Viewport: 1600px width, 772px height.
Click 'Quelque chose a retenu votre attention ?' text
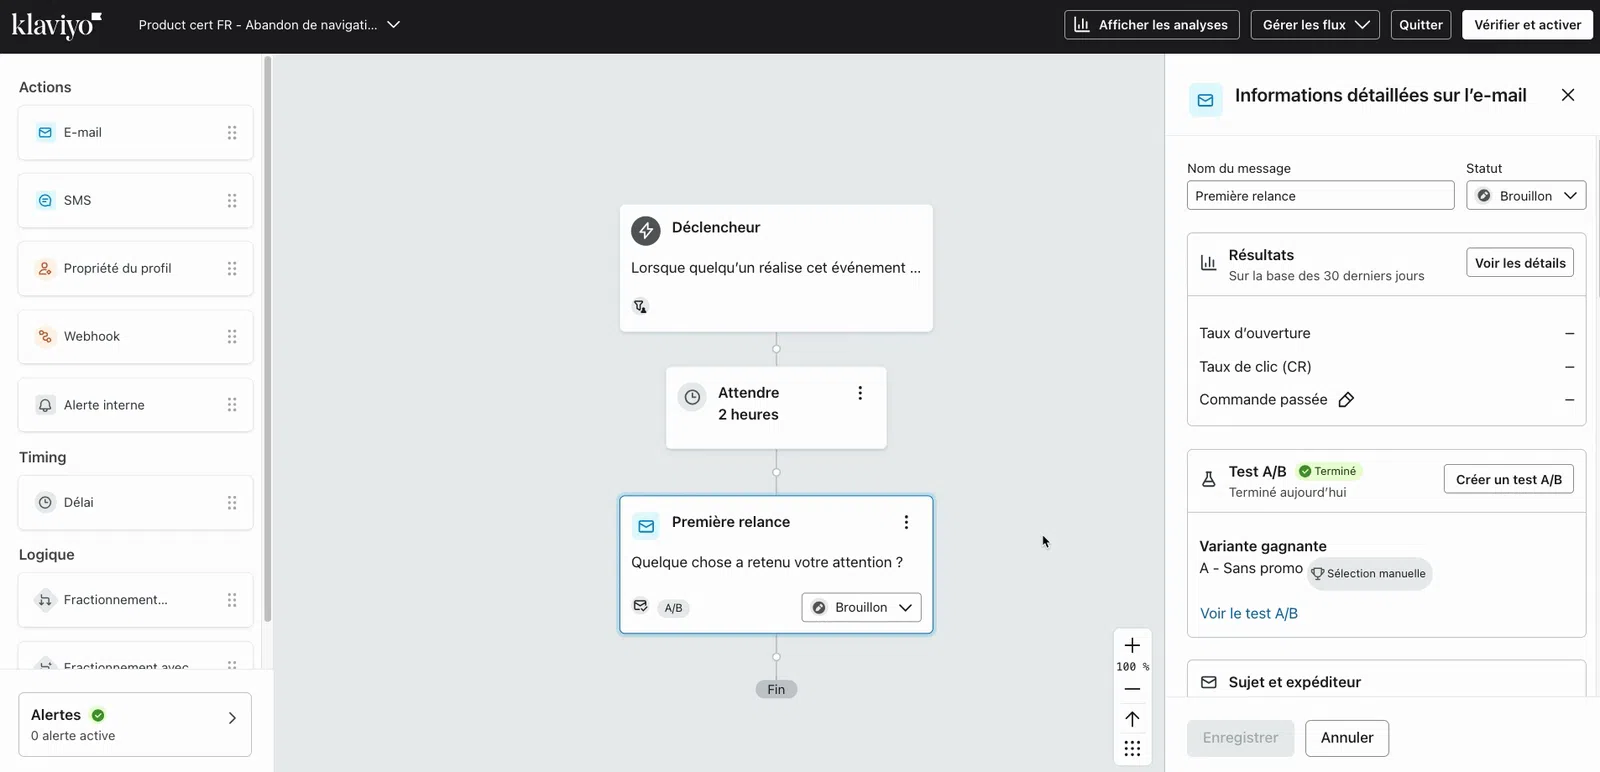tap(767, 562)
